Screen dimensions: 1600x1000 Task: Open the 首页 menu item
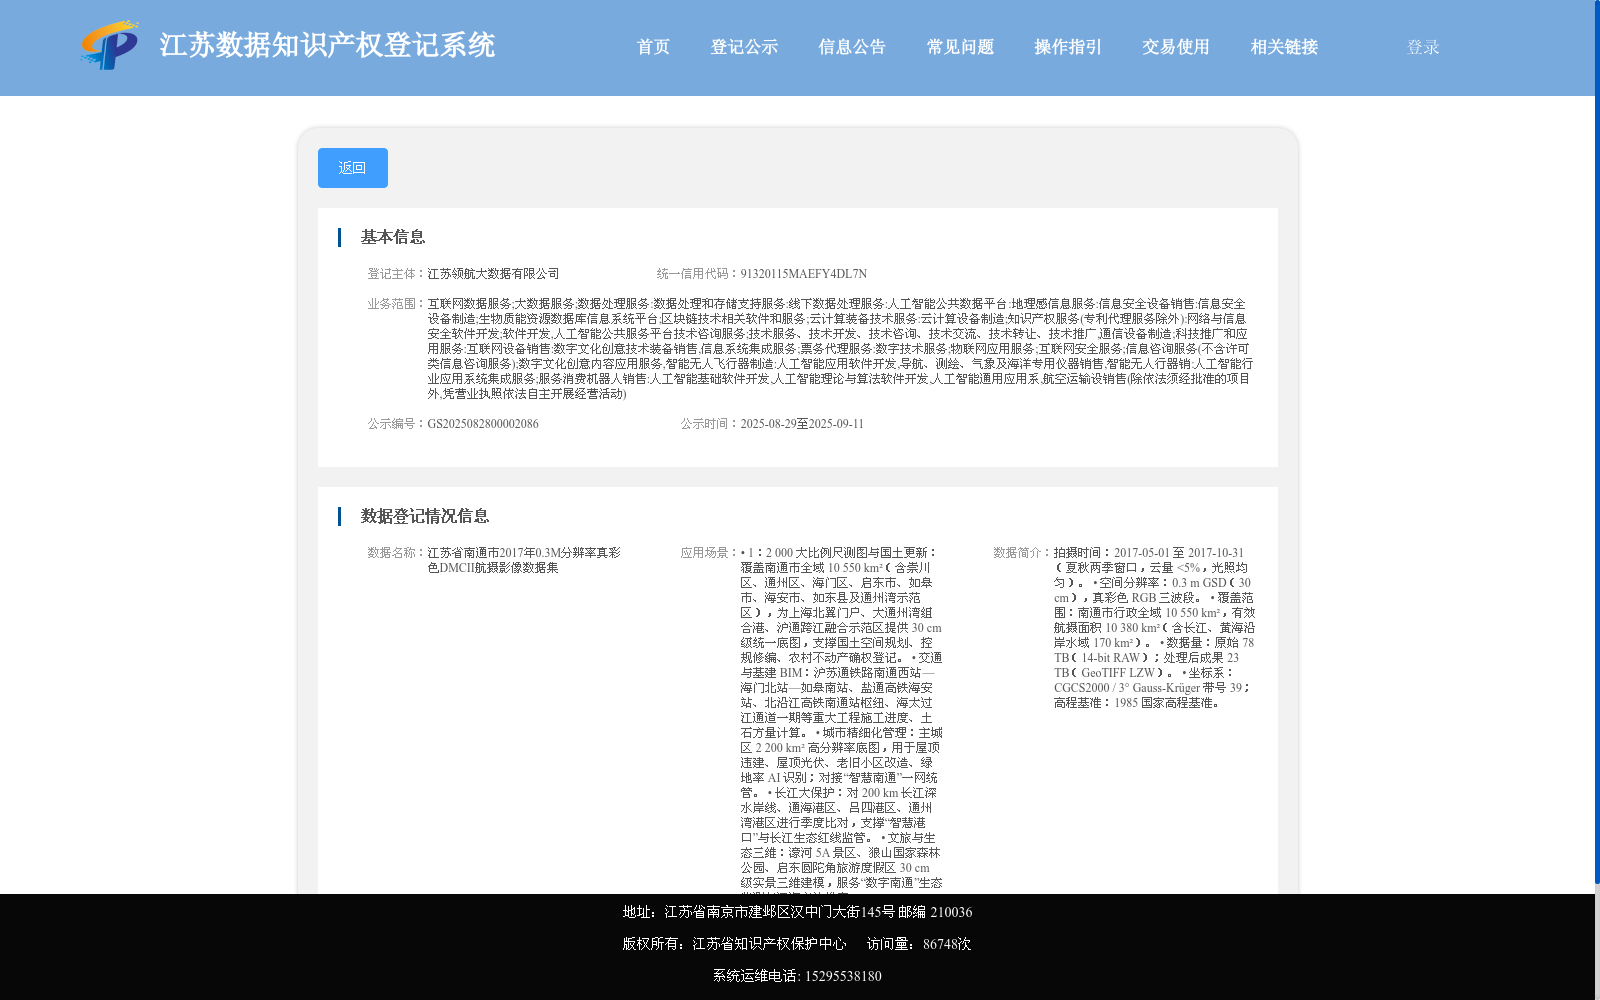653,47
